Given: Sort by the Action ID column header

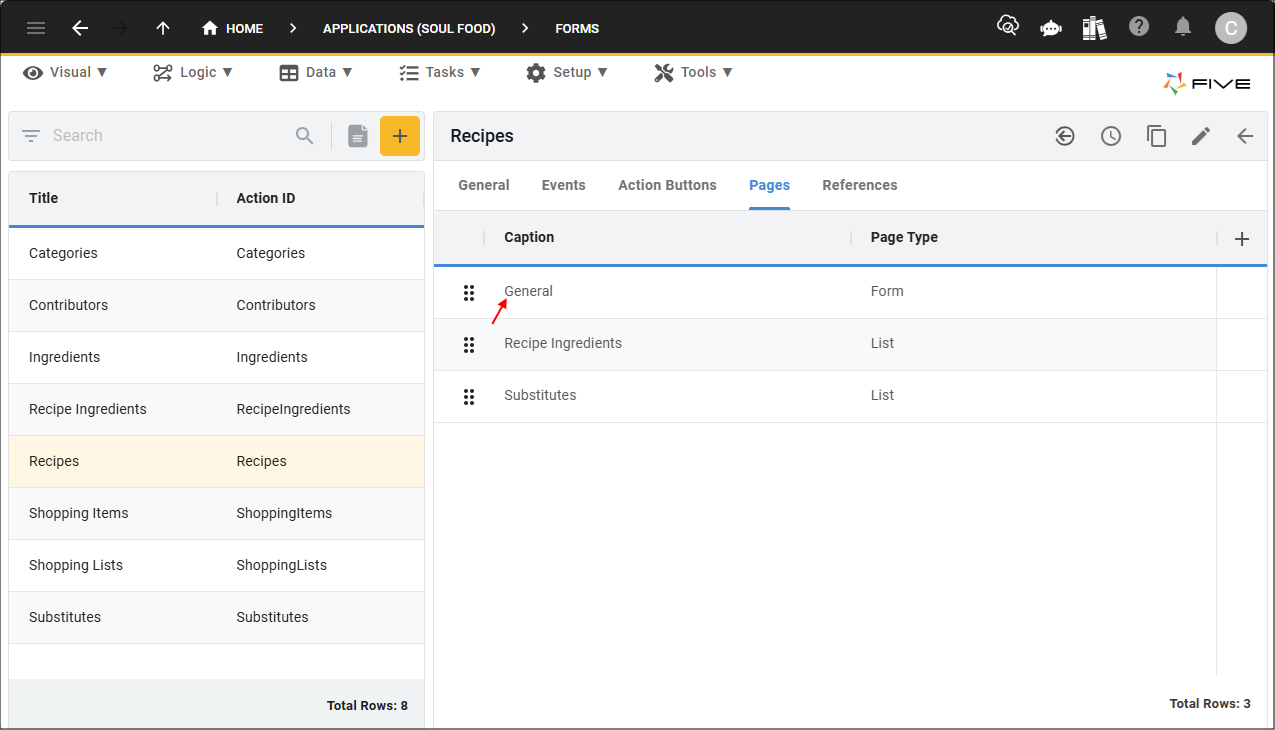Looking at the screenshot, I should tap(266, 198).
